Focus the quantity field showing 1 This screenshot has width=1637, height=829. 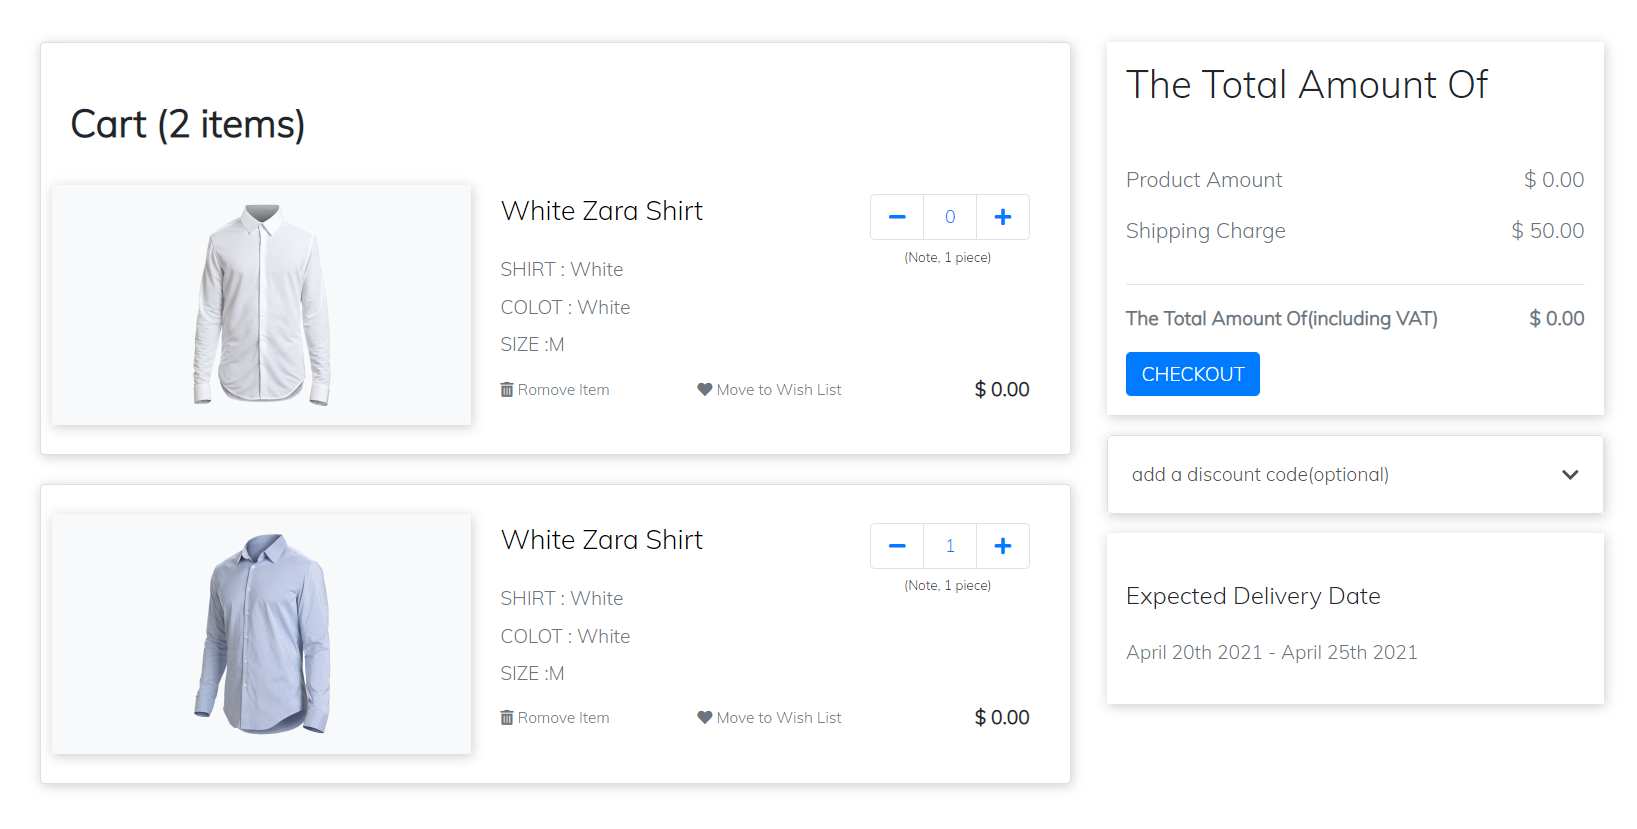pos(950,546)
